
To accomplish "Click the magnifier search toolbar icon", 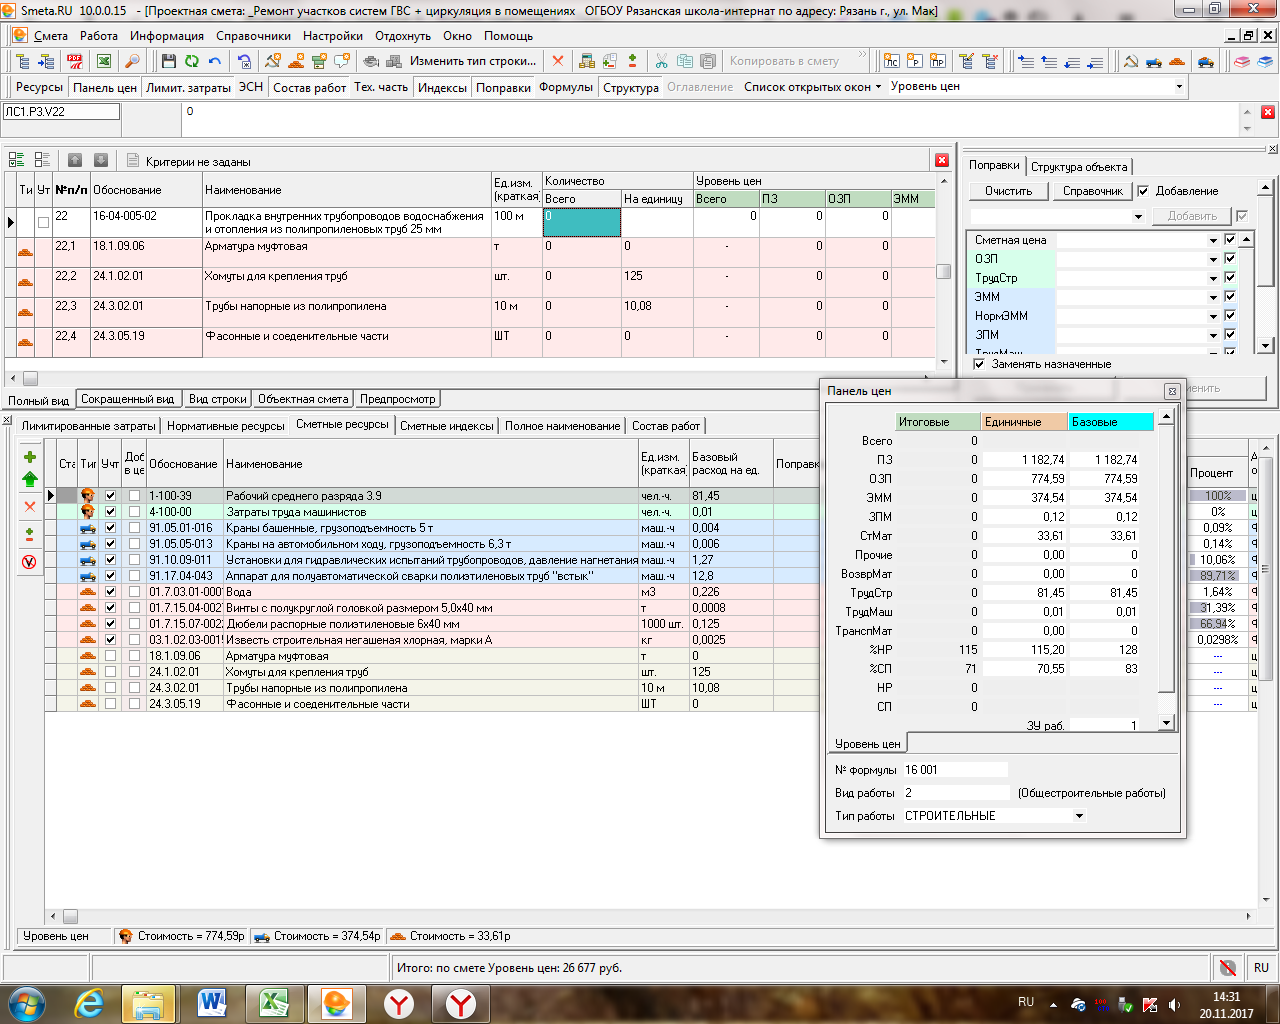I will [132, 61].
